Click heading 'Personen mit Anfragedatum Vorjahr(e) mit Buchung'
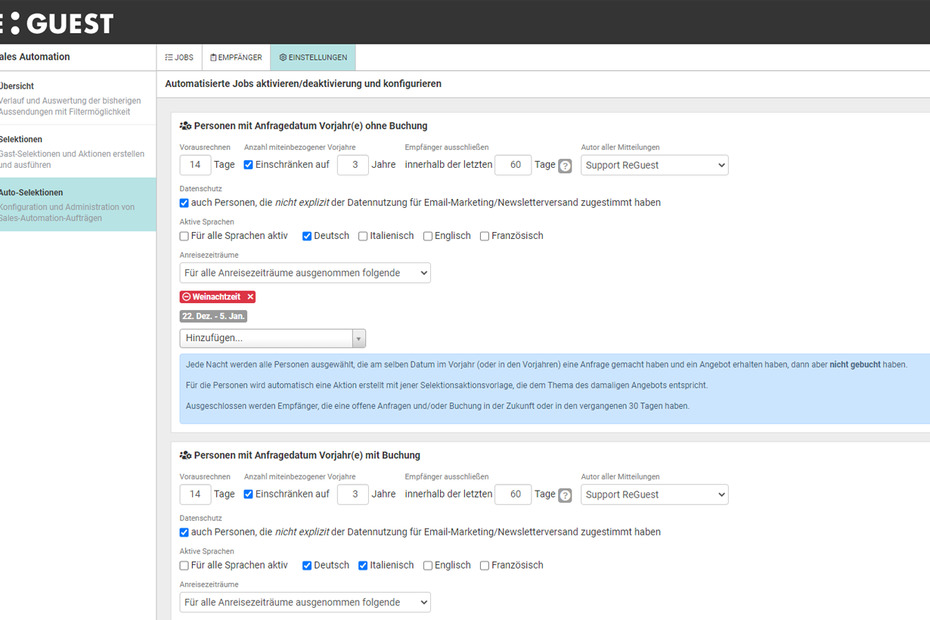930x620 pixels. [x=307, y=455]
